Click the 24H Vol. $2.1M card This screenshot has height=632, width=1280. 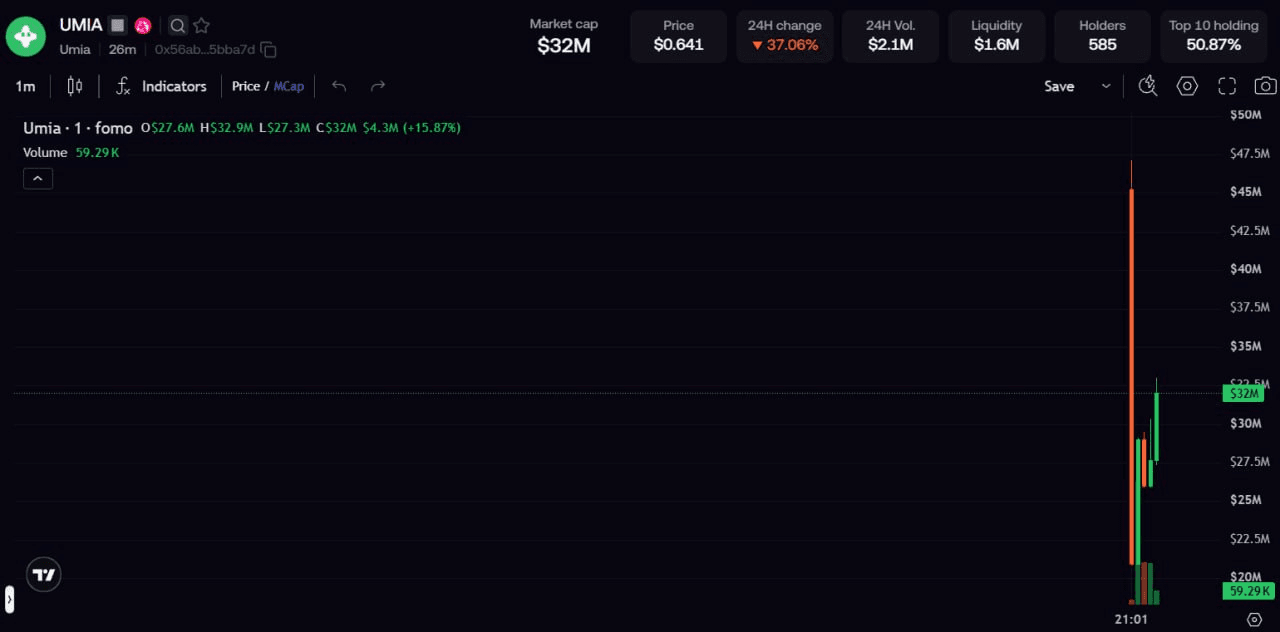pos(890,36)
